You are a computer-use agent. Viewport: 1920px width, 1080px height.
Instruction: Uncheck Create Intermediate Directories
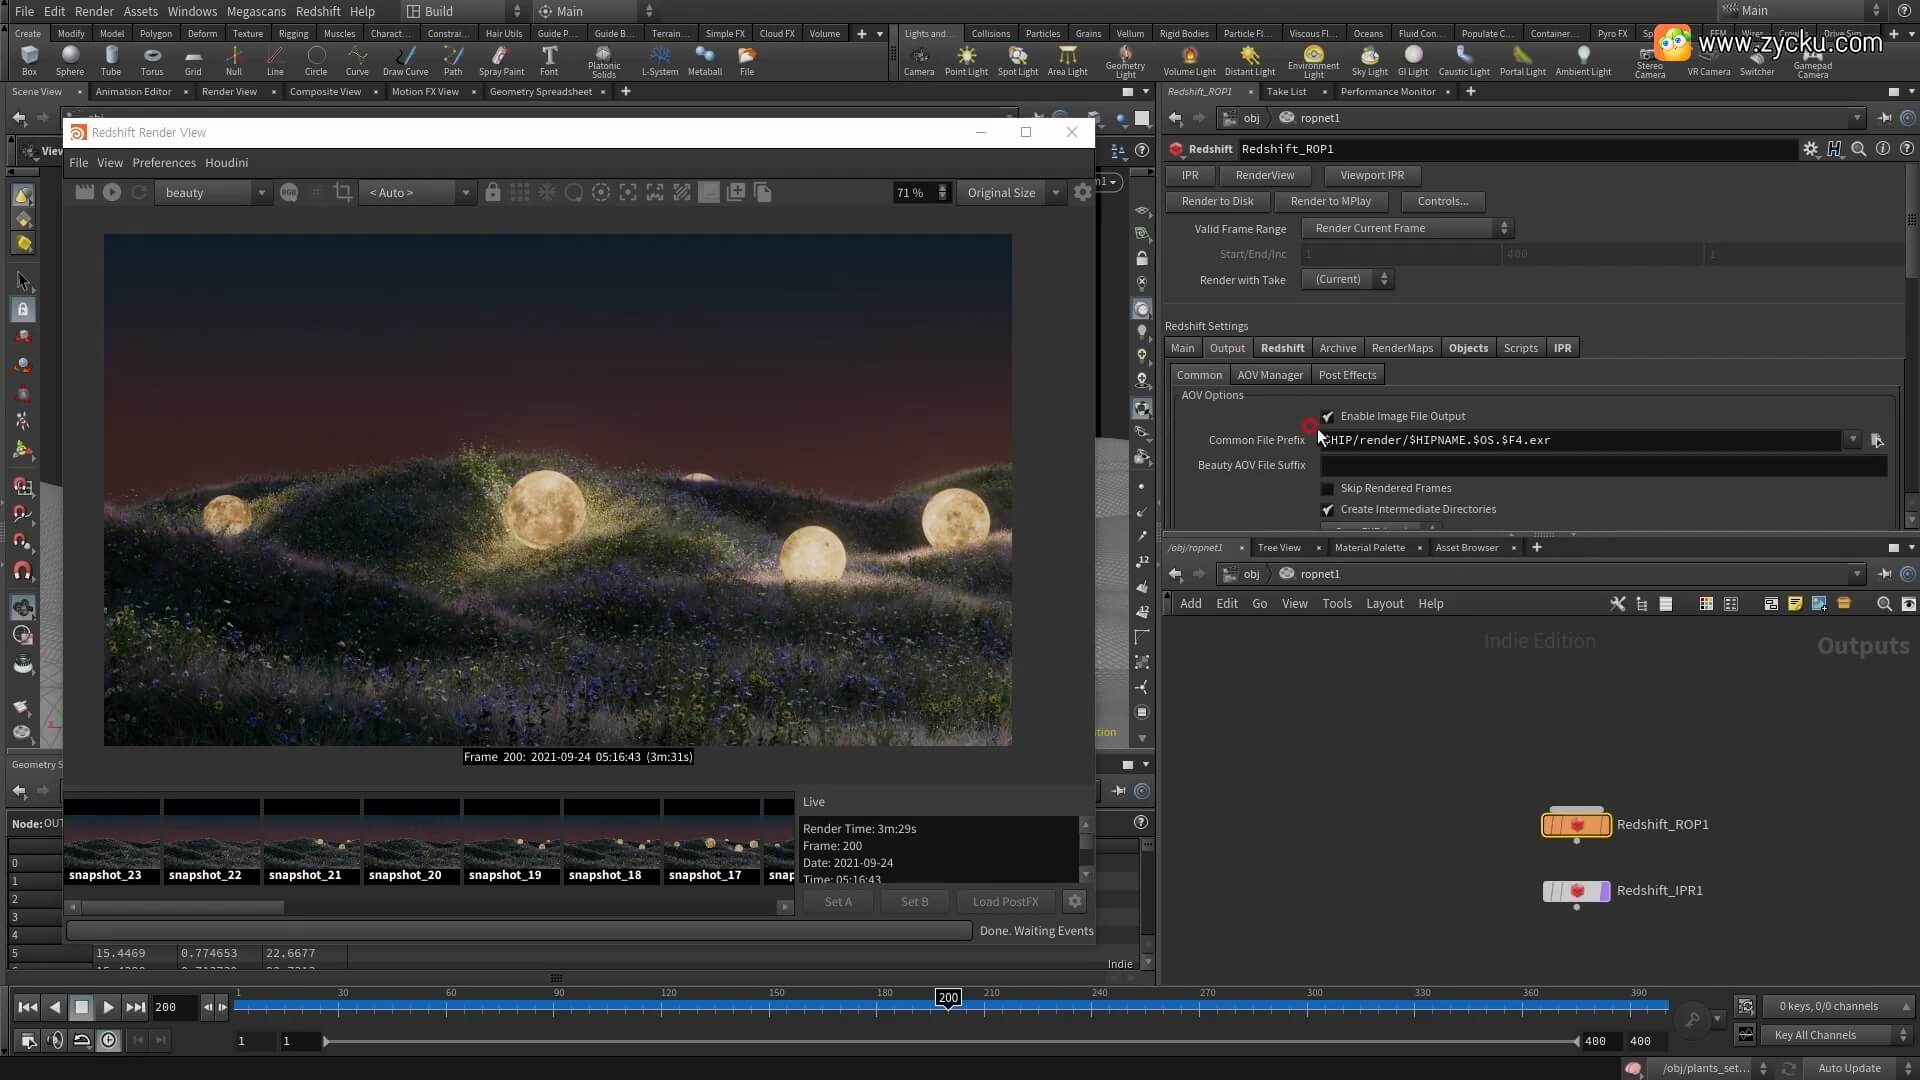tap(1328, 510)
